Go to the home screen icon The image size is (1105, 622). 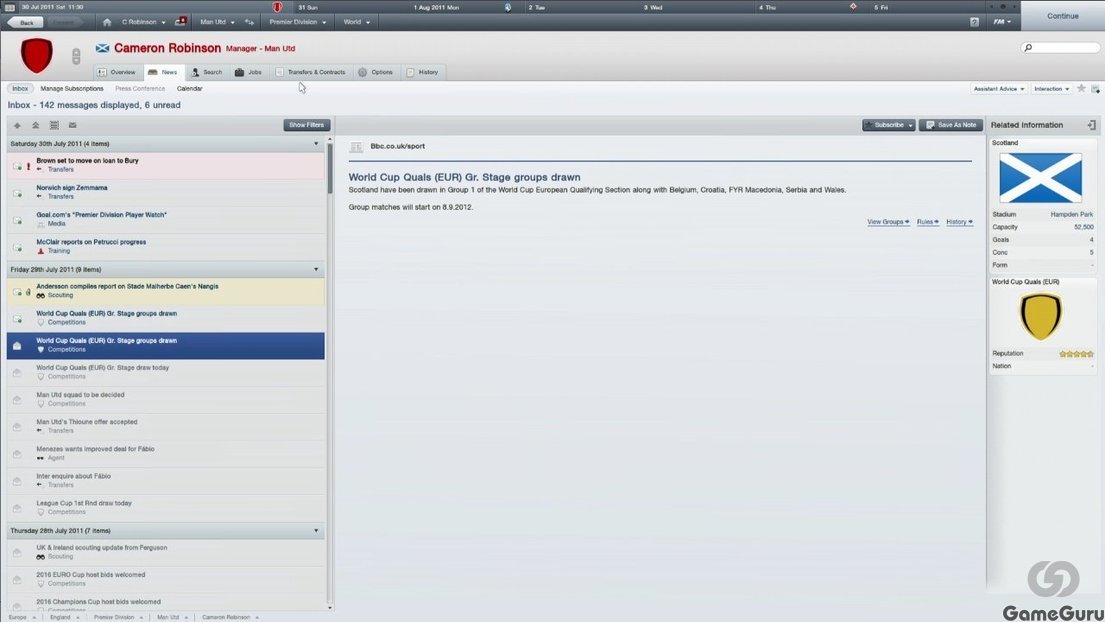pos(106,22)
